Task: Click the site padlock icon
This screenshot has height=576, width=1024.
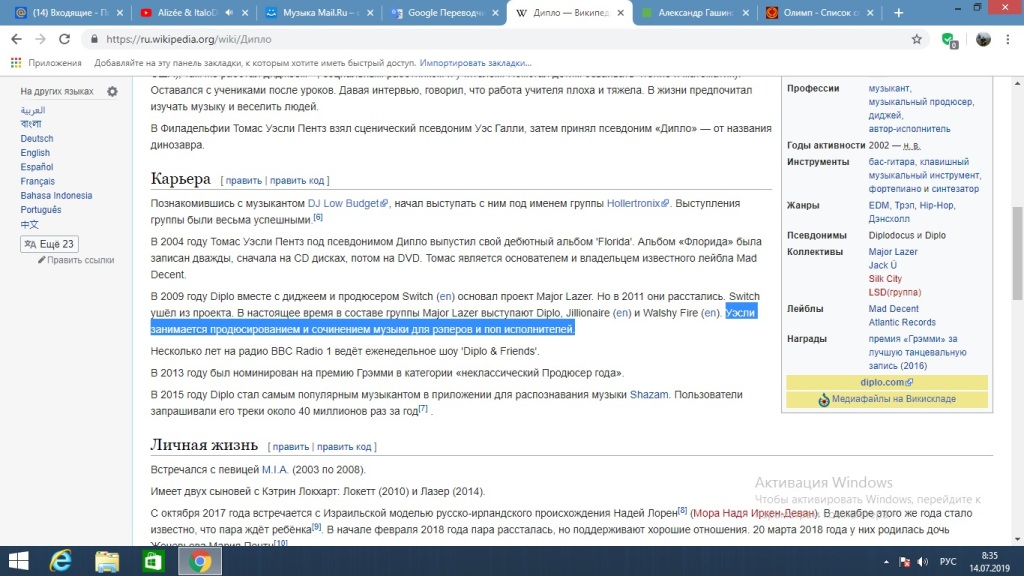Action: (94, 39)
